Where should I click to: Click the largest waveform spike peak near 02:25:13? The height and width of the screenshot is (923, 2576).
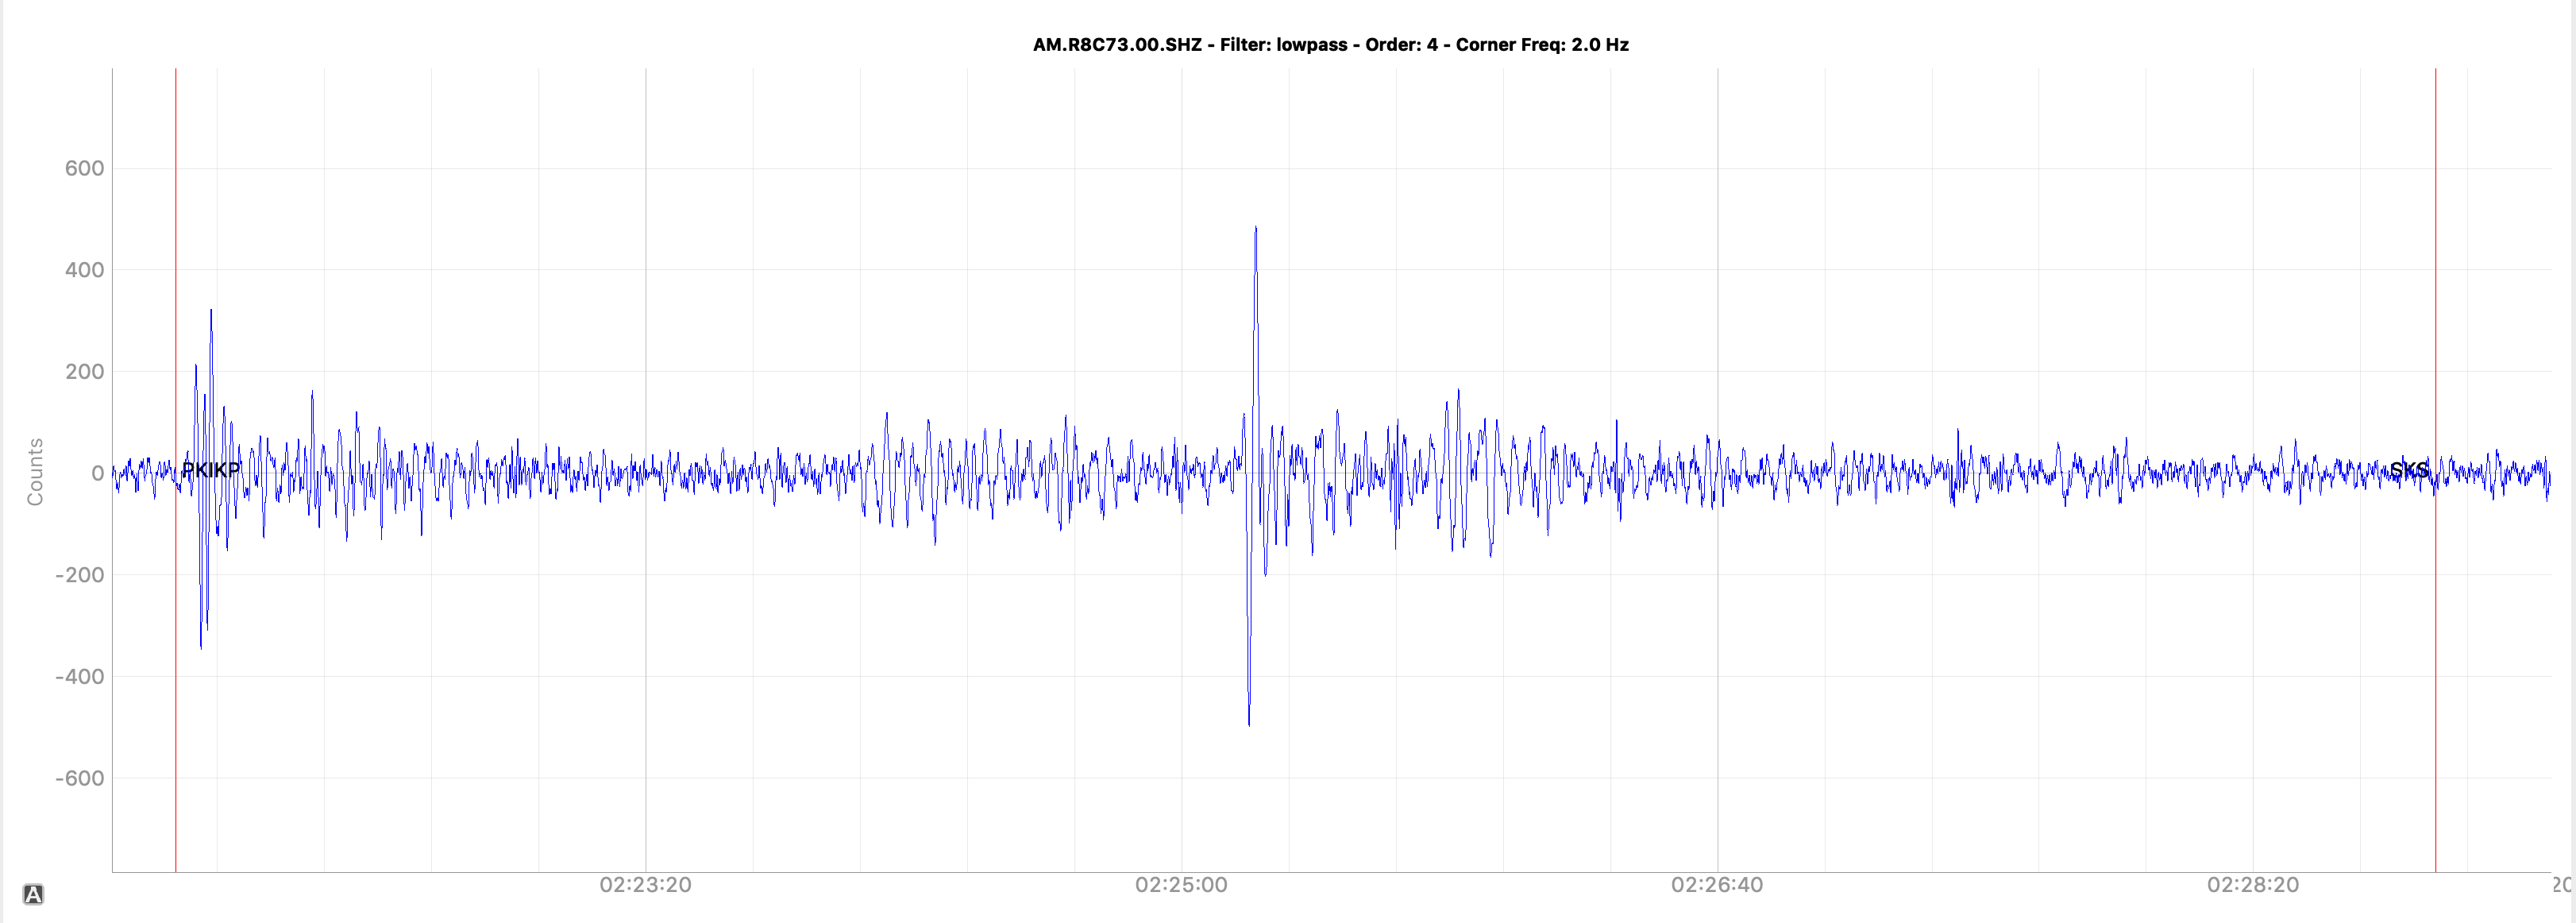coord(1255,228)
